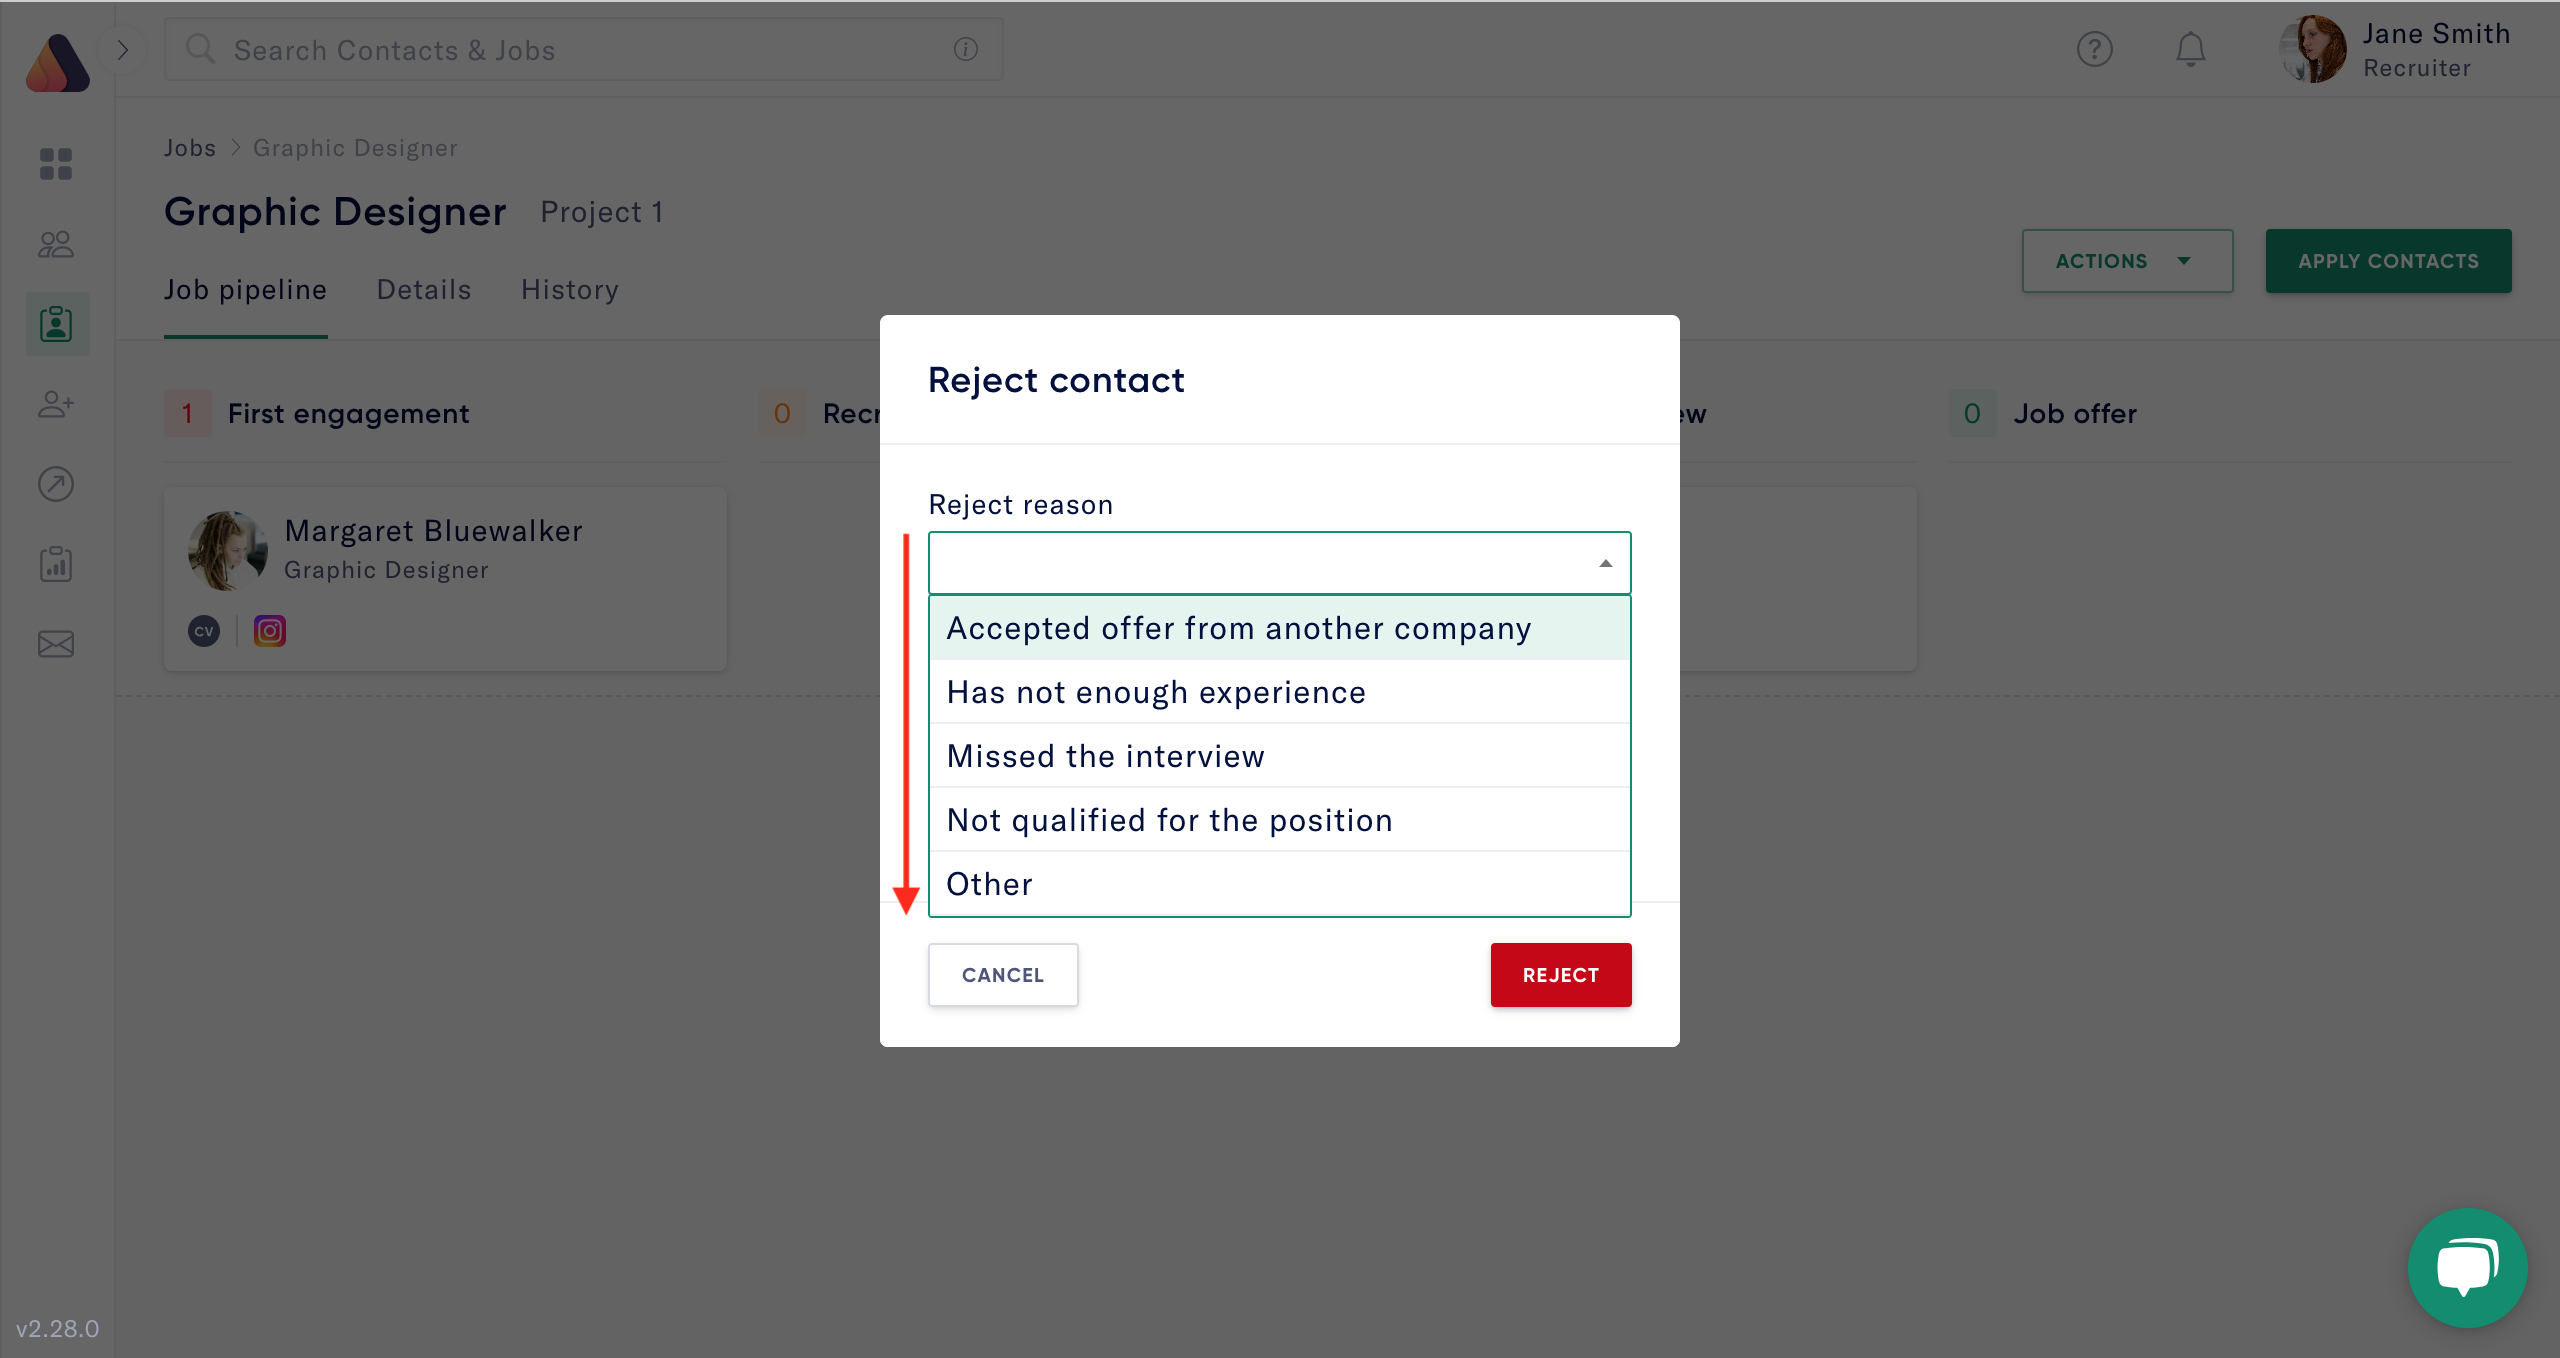
Task: View Margaret Bluewalker's CV badge icon
Action: pyautogui.click(x=204, y=630)
